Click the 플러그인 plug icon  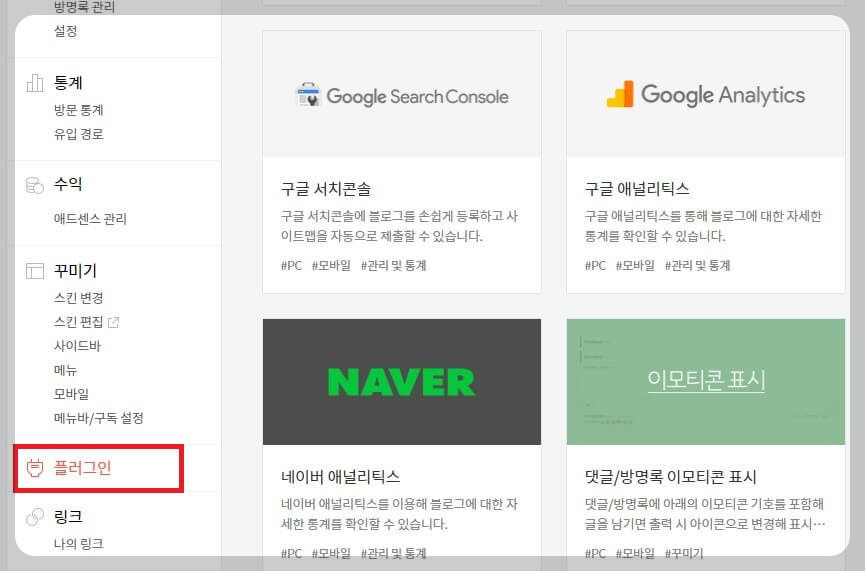coord(35,468)
